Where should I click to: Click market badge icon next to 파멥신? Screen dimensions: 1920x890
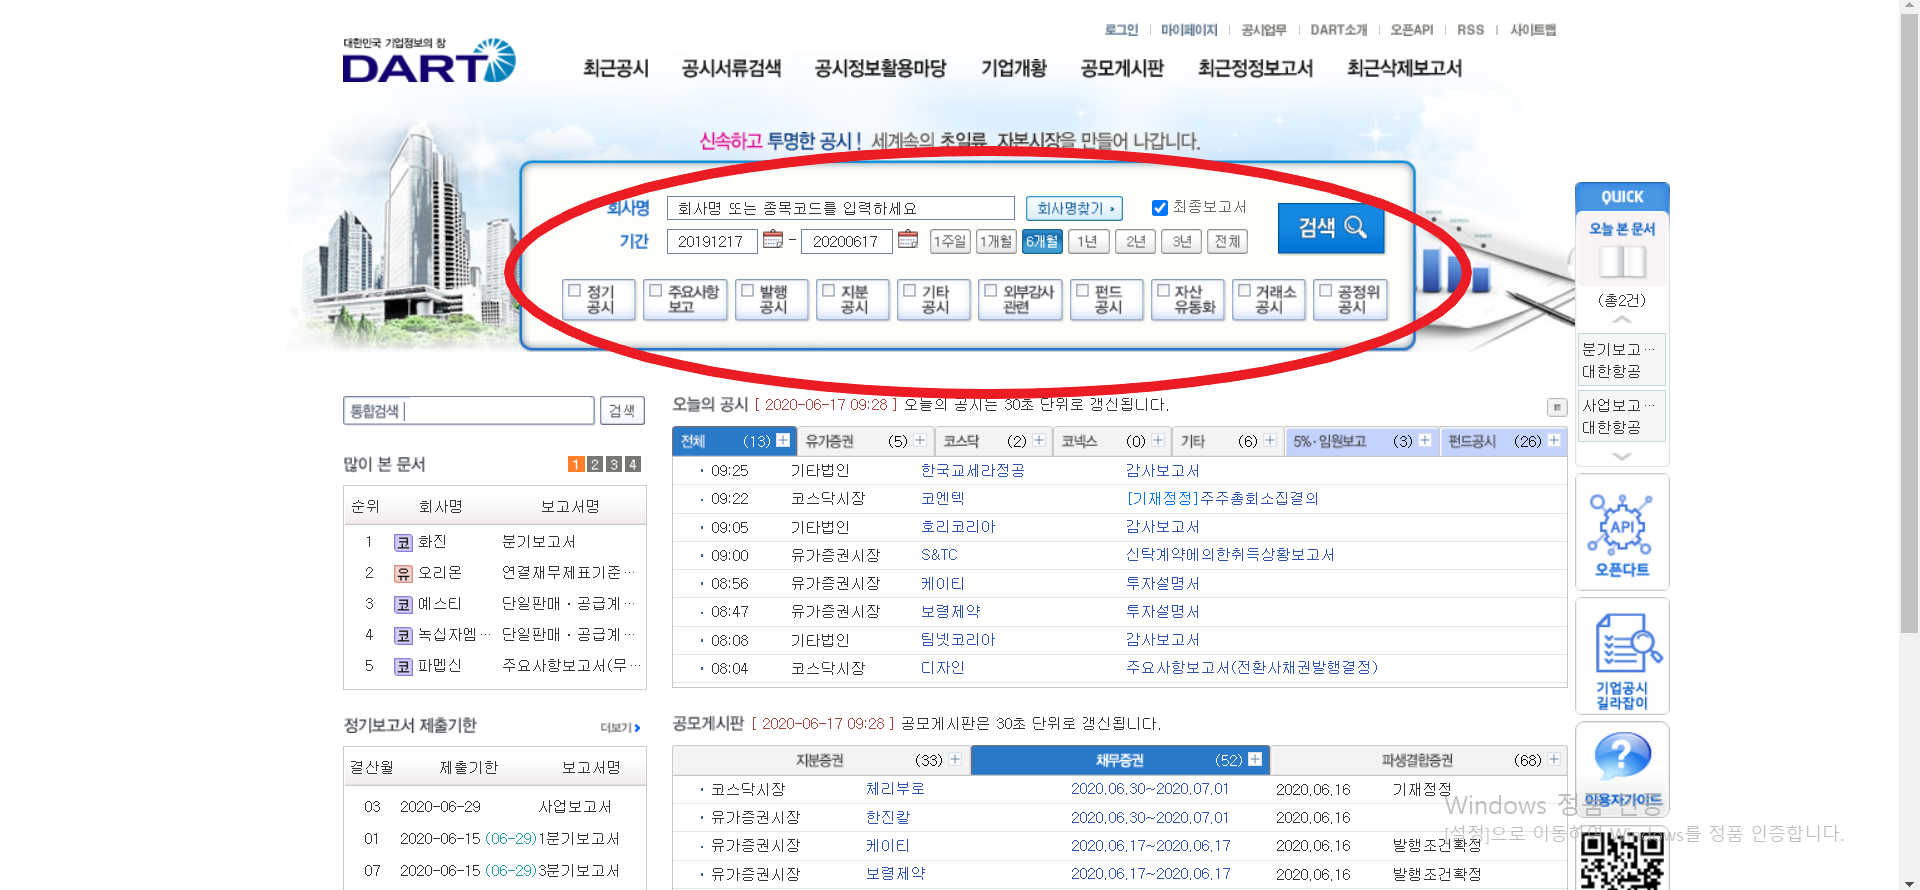click(403, 667)
